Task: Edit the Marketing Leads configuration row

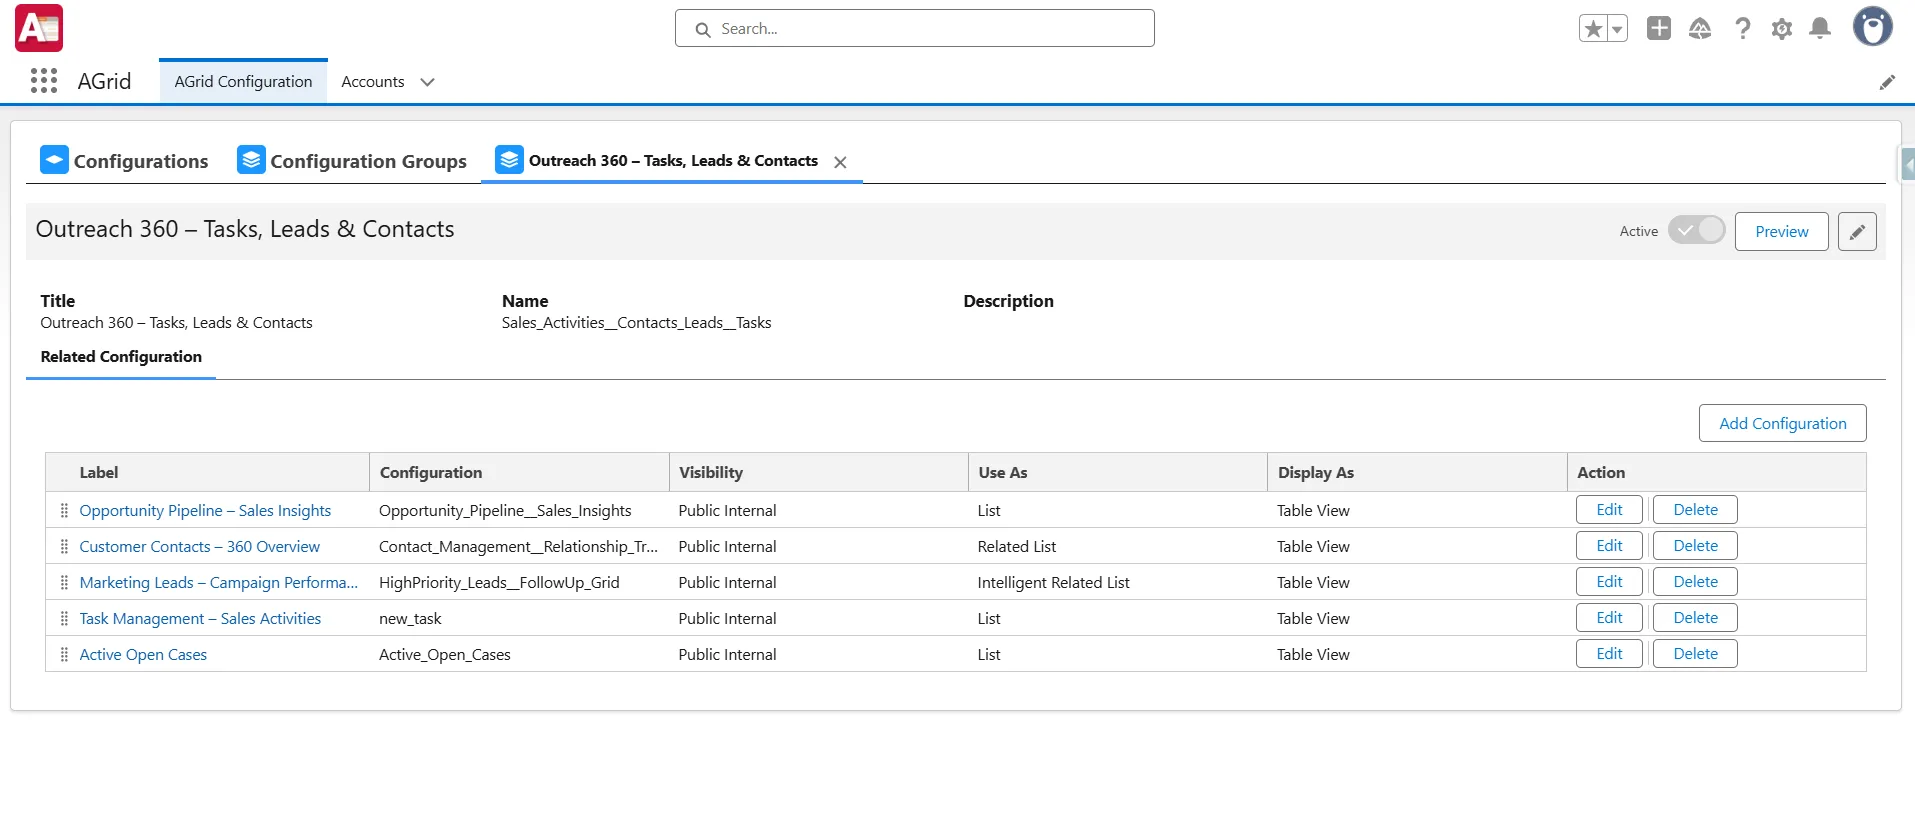Action: (x=1610, y=581)
